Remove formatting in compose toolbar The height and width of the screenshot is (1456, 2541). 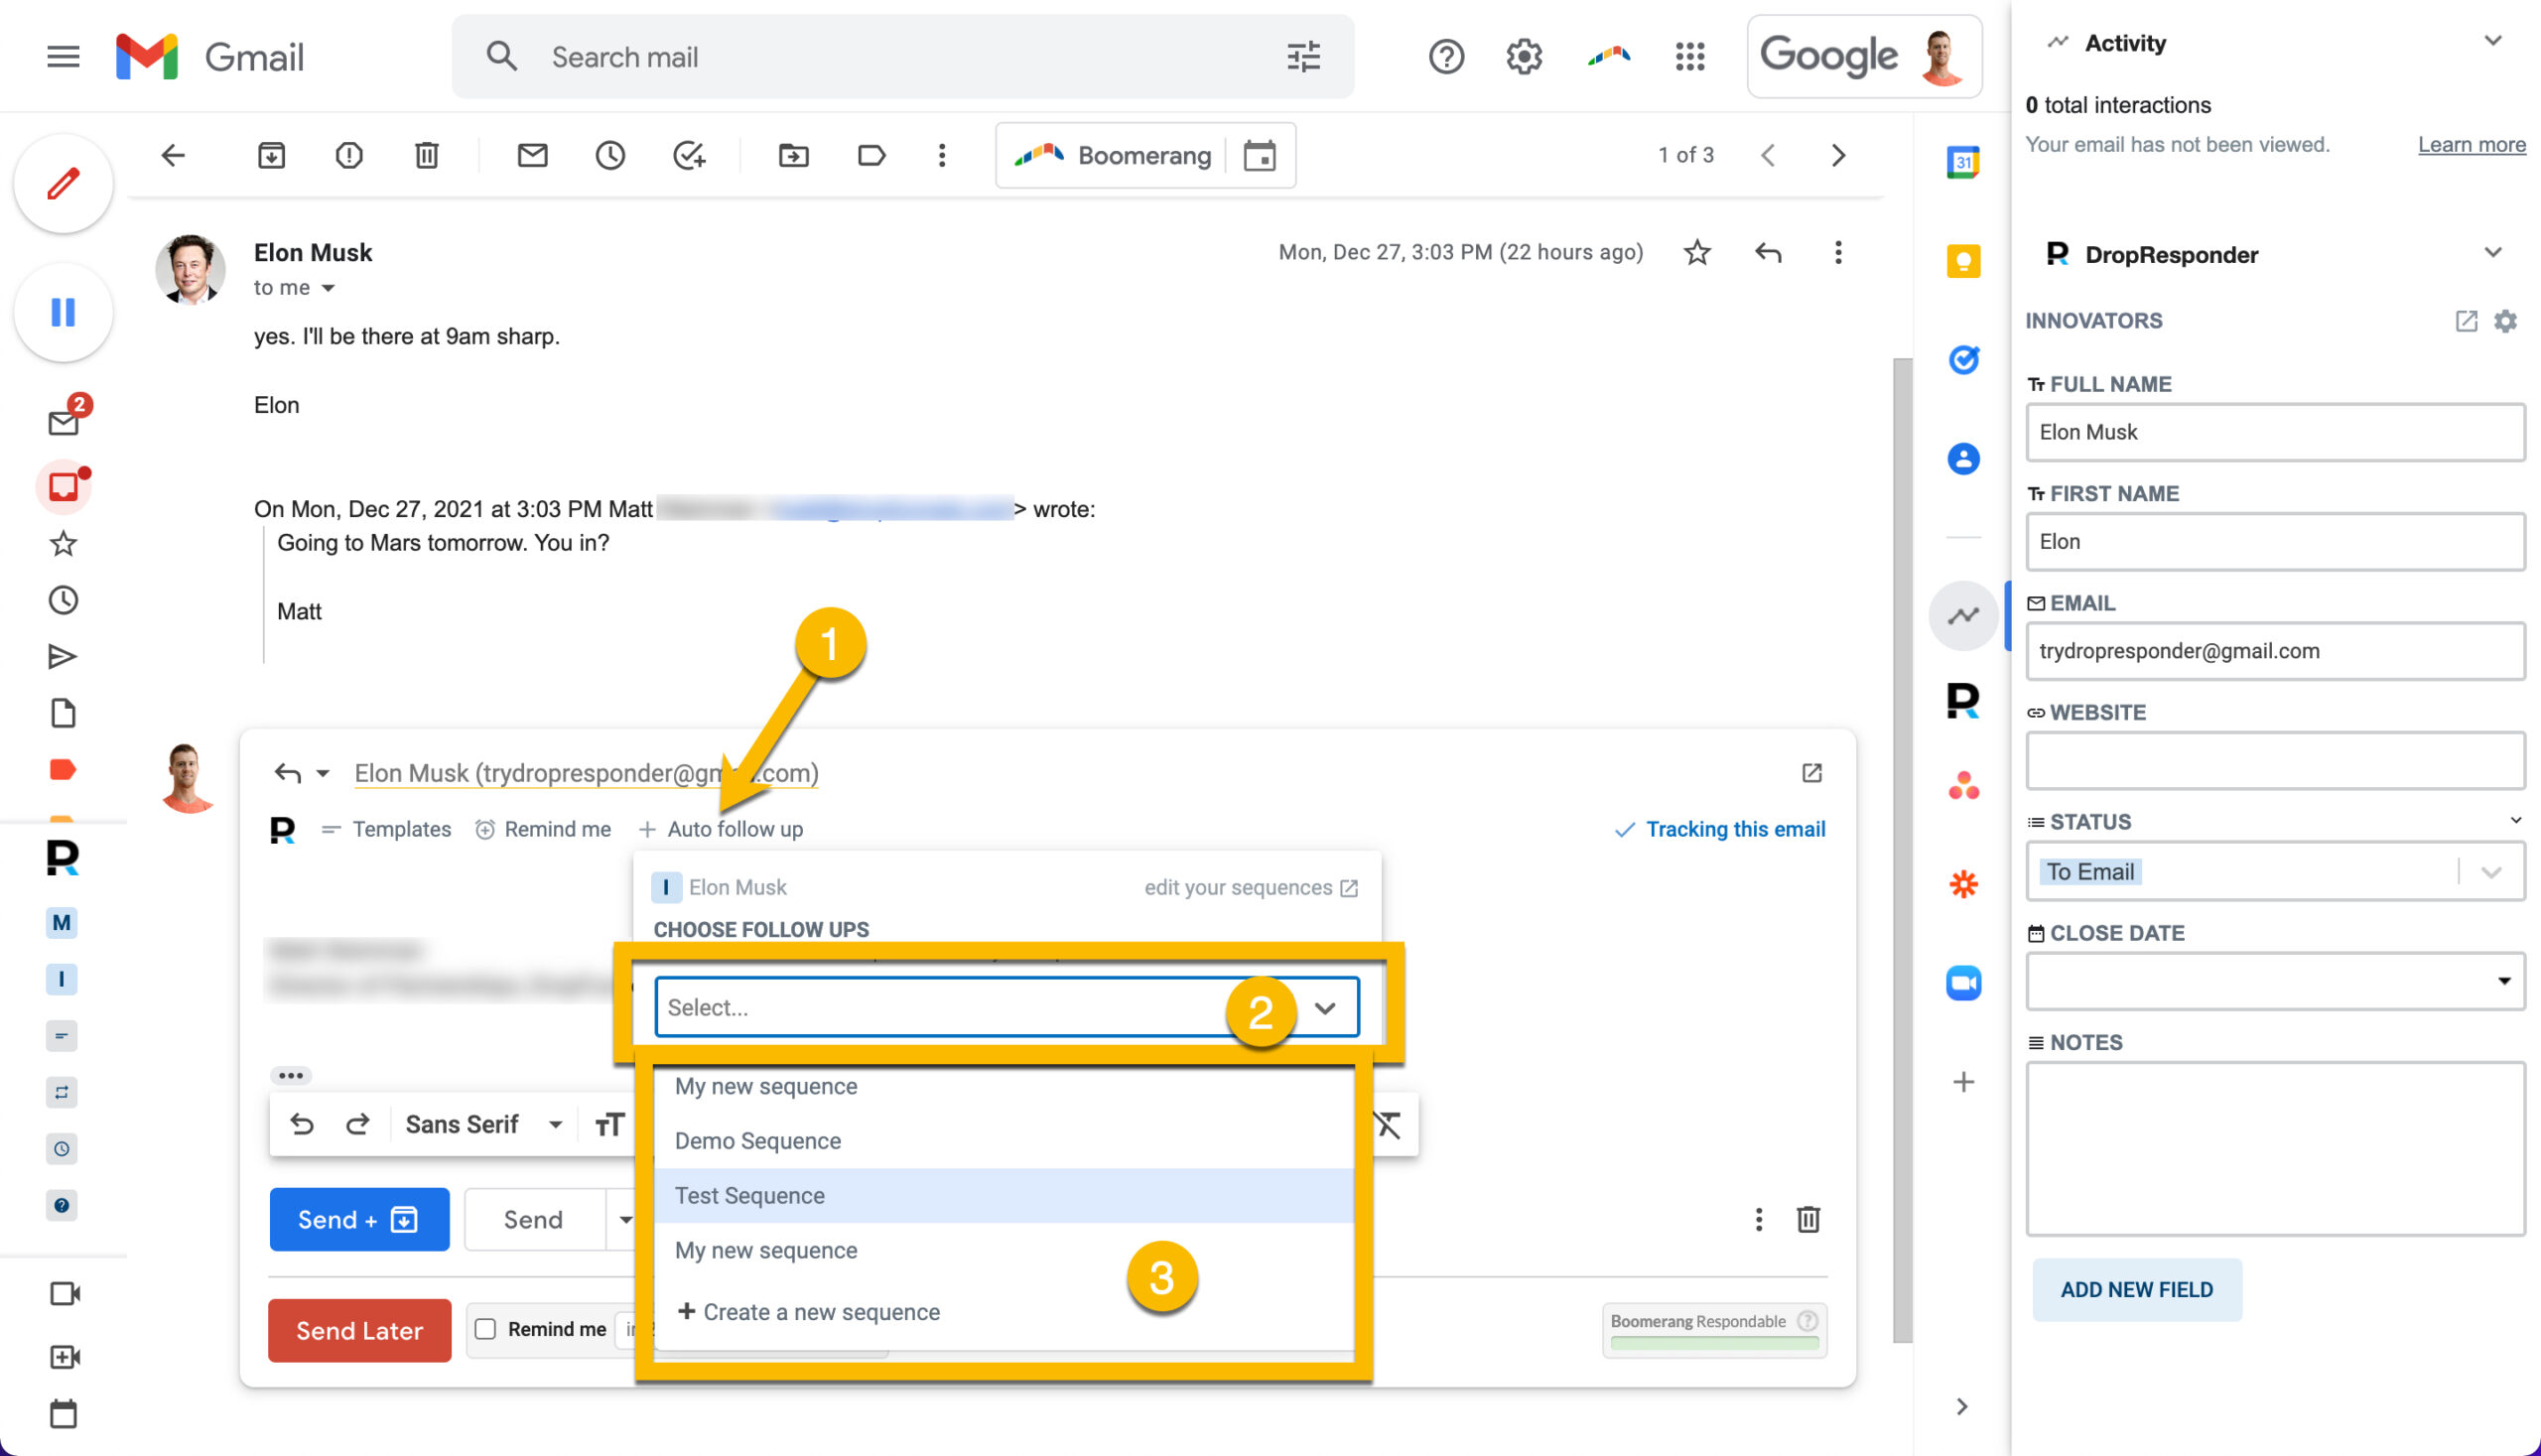(1388, 1124)
